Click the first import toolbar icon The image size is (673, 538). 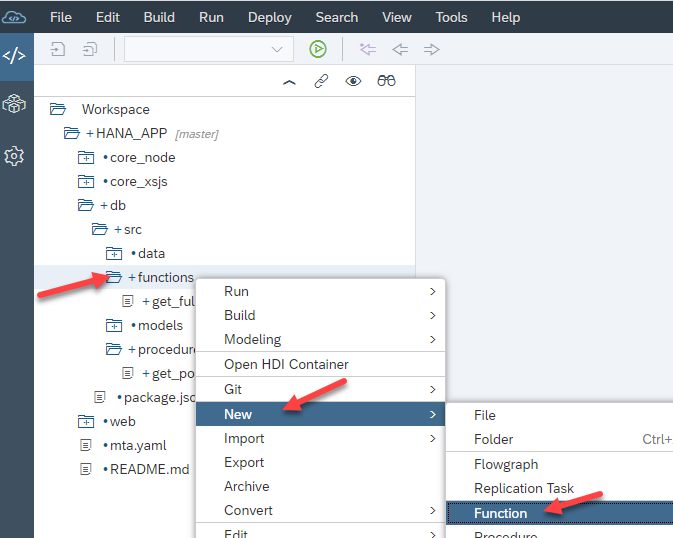pyautogui.click(x=58, y=49)
